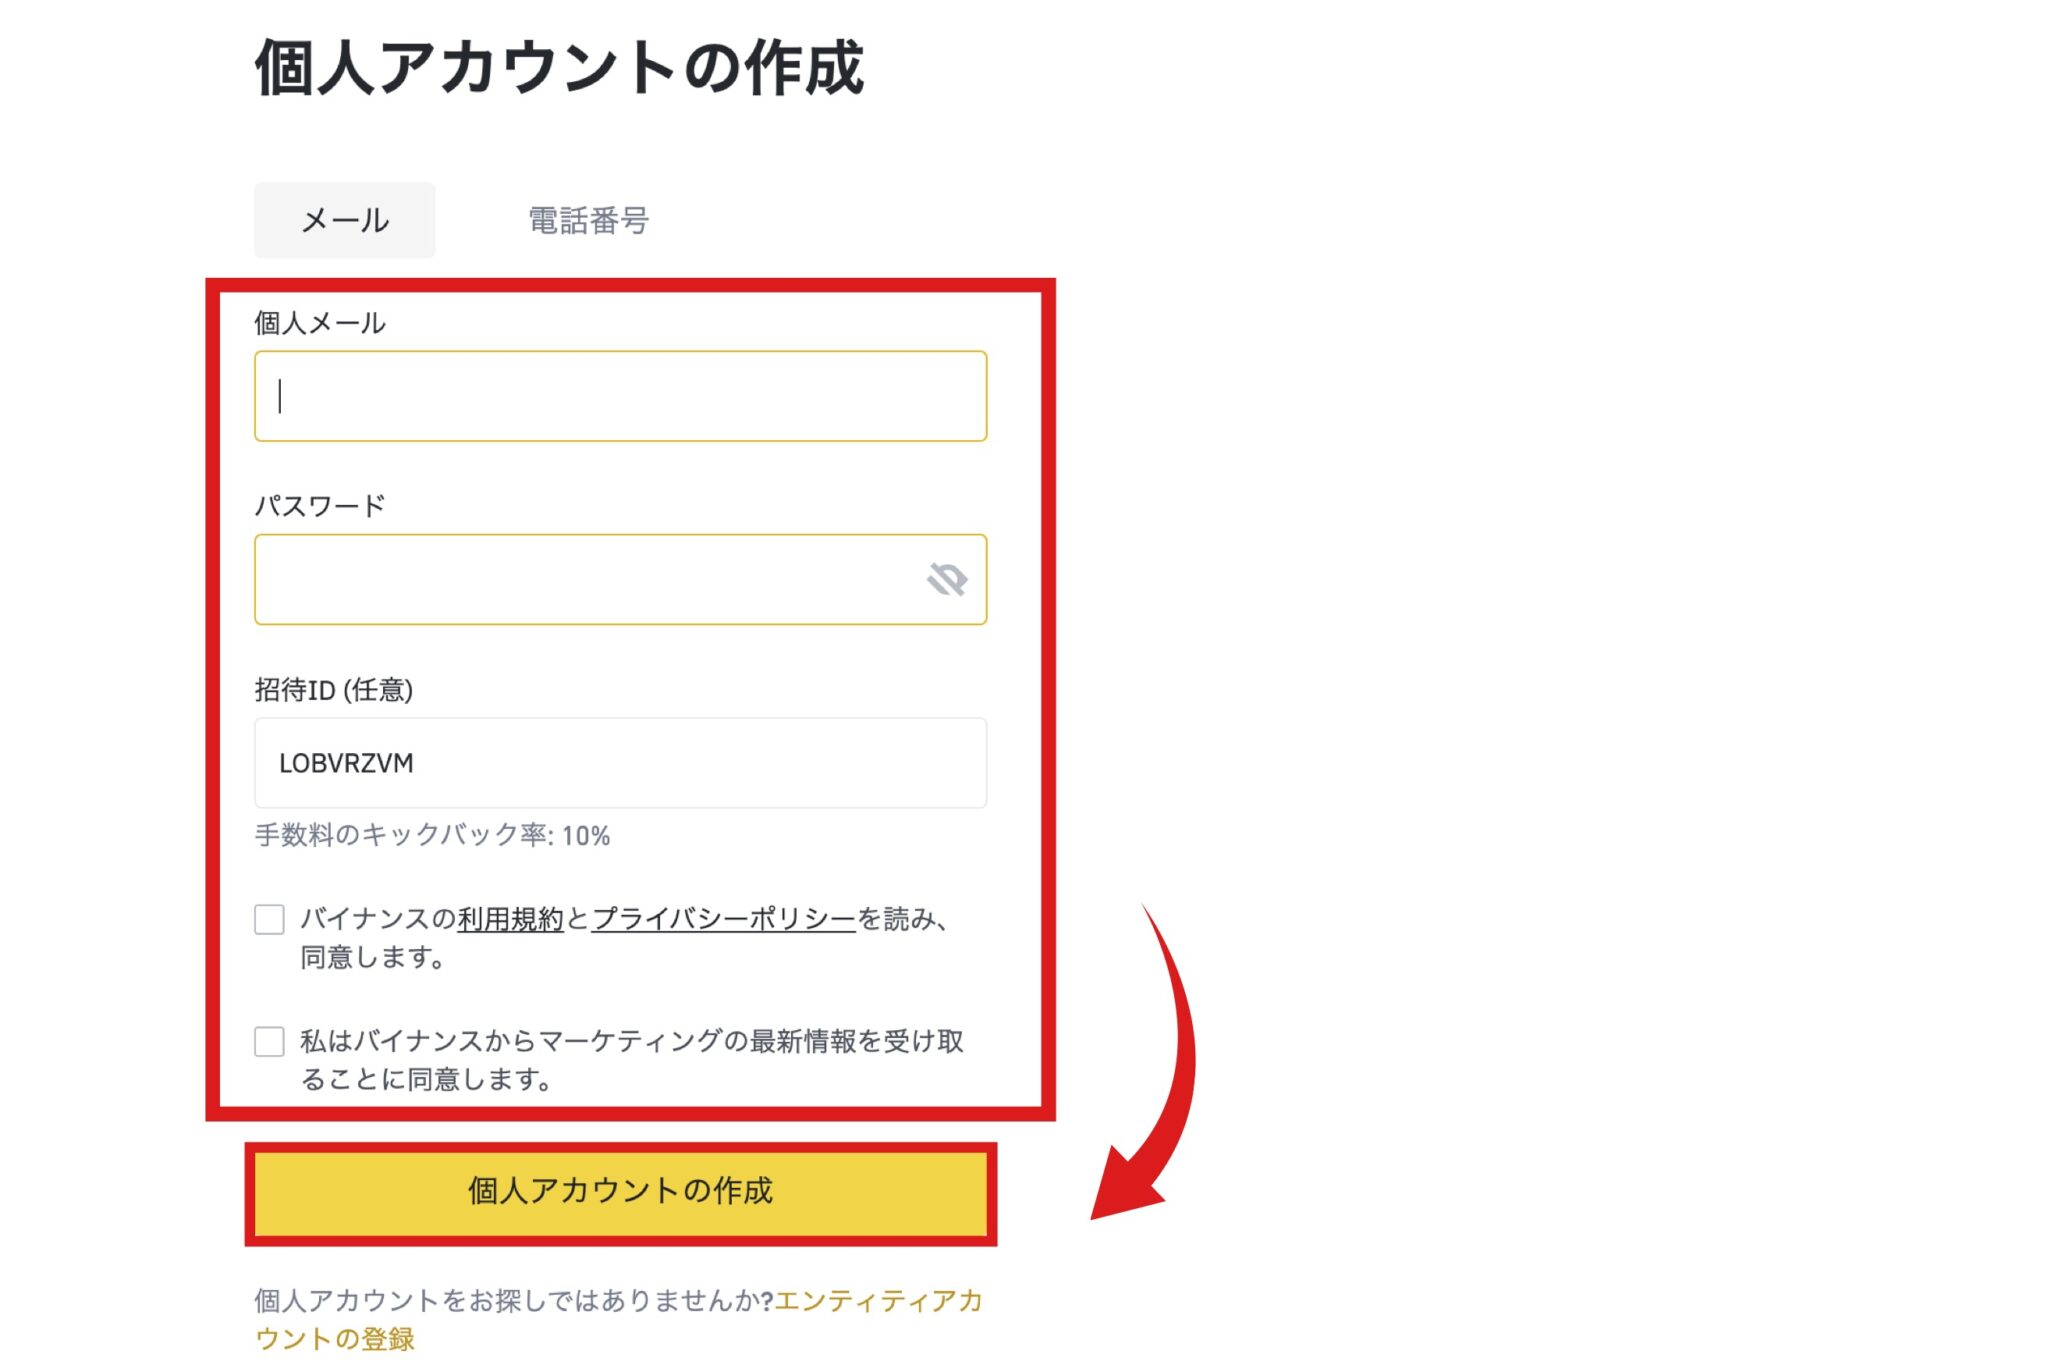Open the 利用規約 link
This screenshot has width=2048, height=1365.
tap(511, 918)
